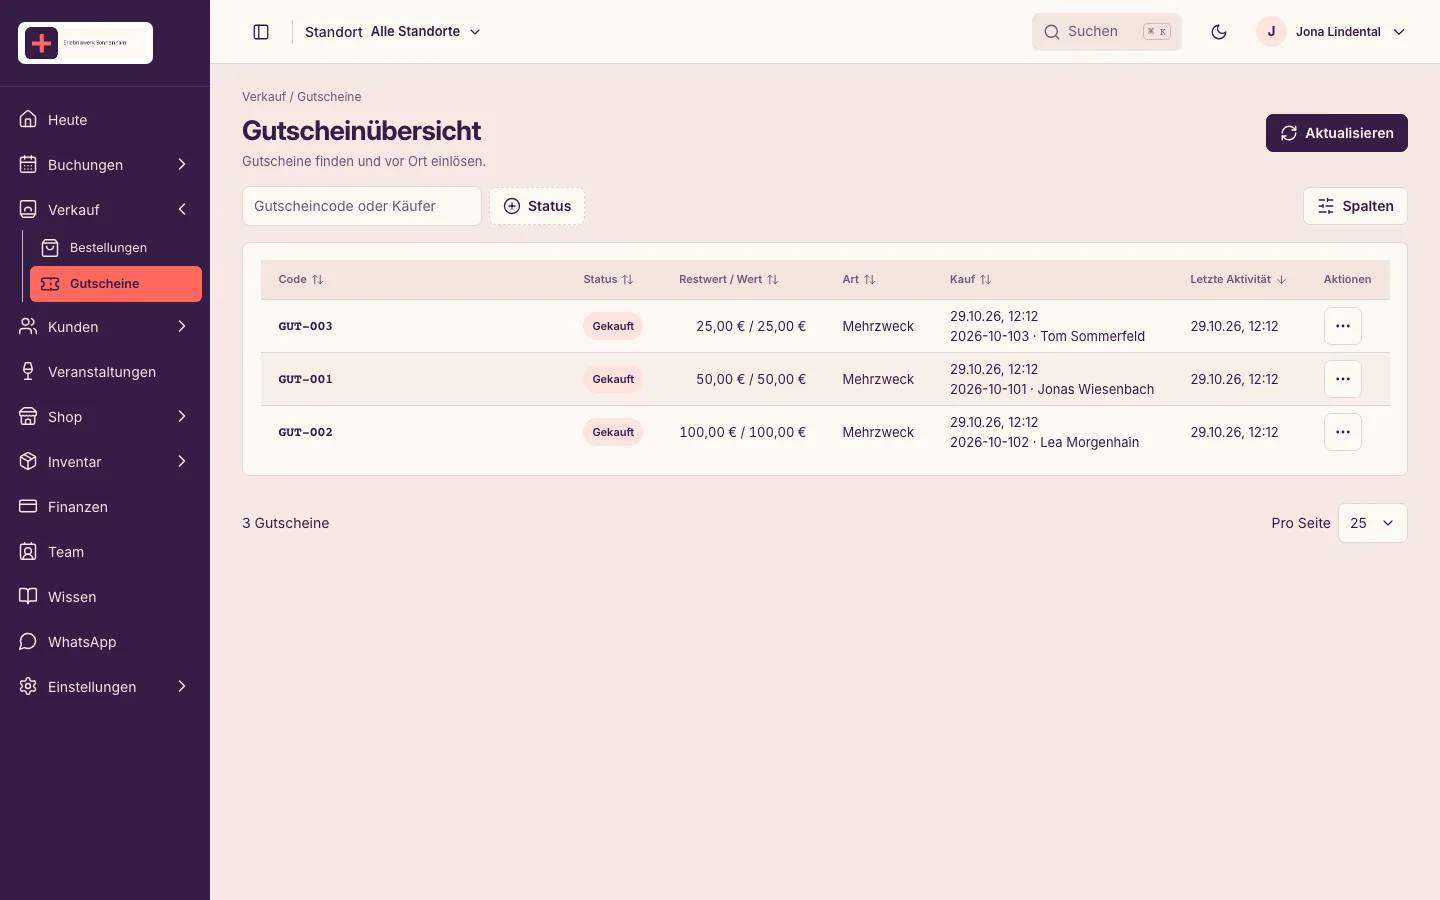
Task: Click the Verkauf breadcrumb link
Action: [264, 97]
